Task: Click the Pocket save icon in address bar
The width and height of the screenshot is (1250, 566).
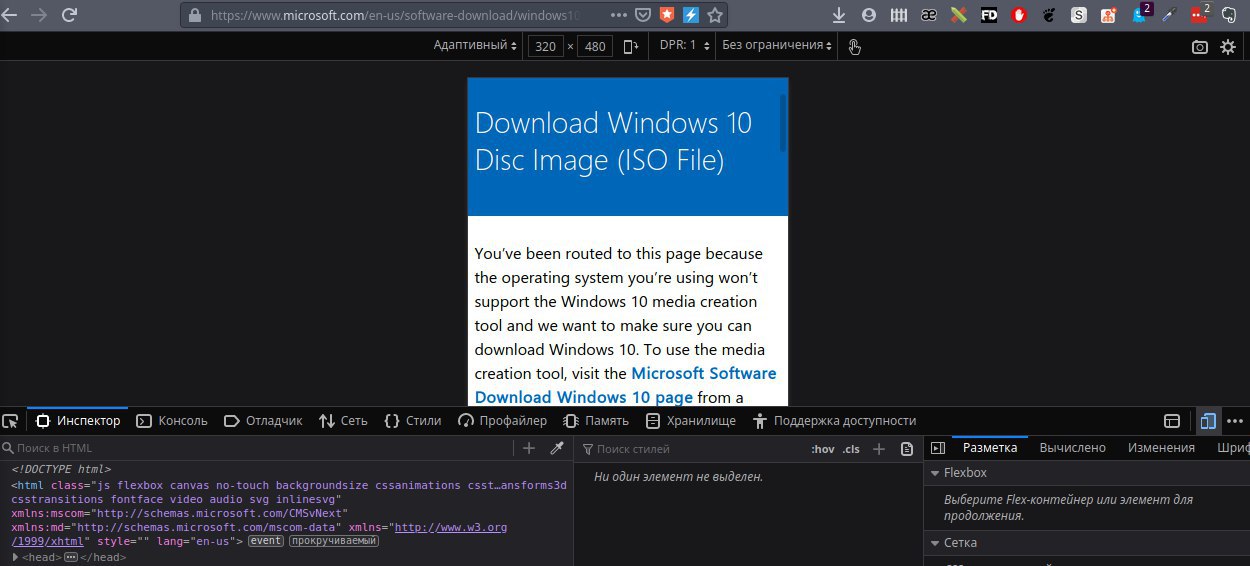Action: 643,15
